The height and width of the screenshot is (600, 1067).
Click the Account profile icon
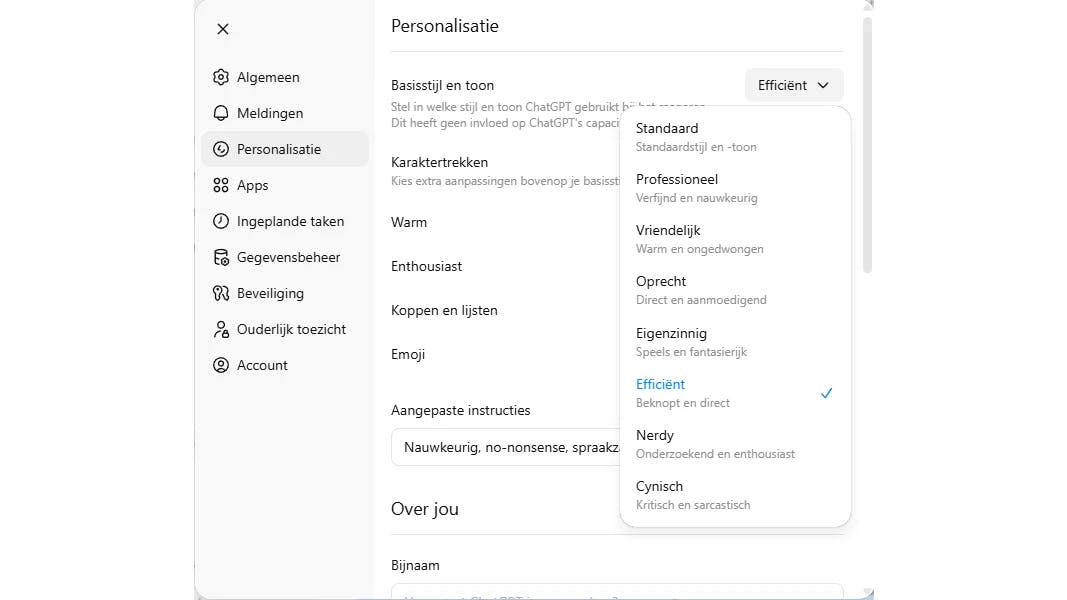pos(221,365)
